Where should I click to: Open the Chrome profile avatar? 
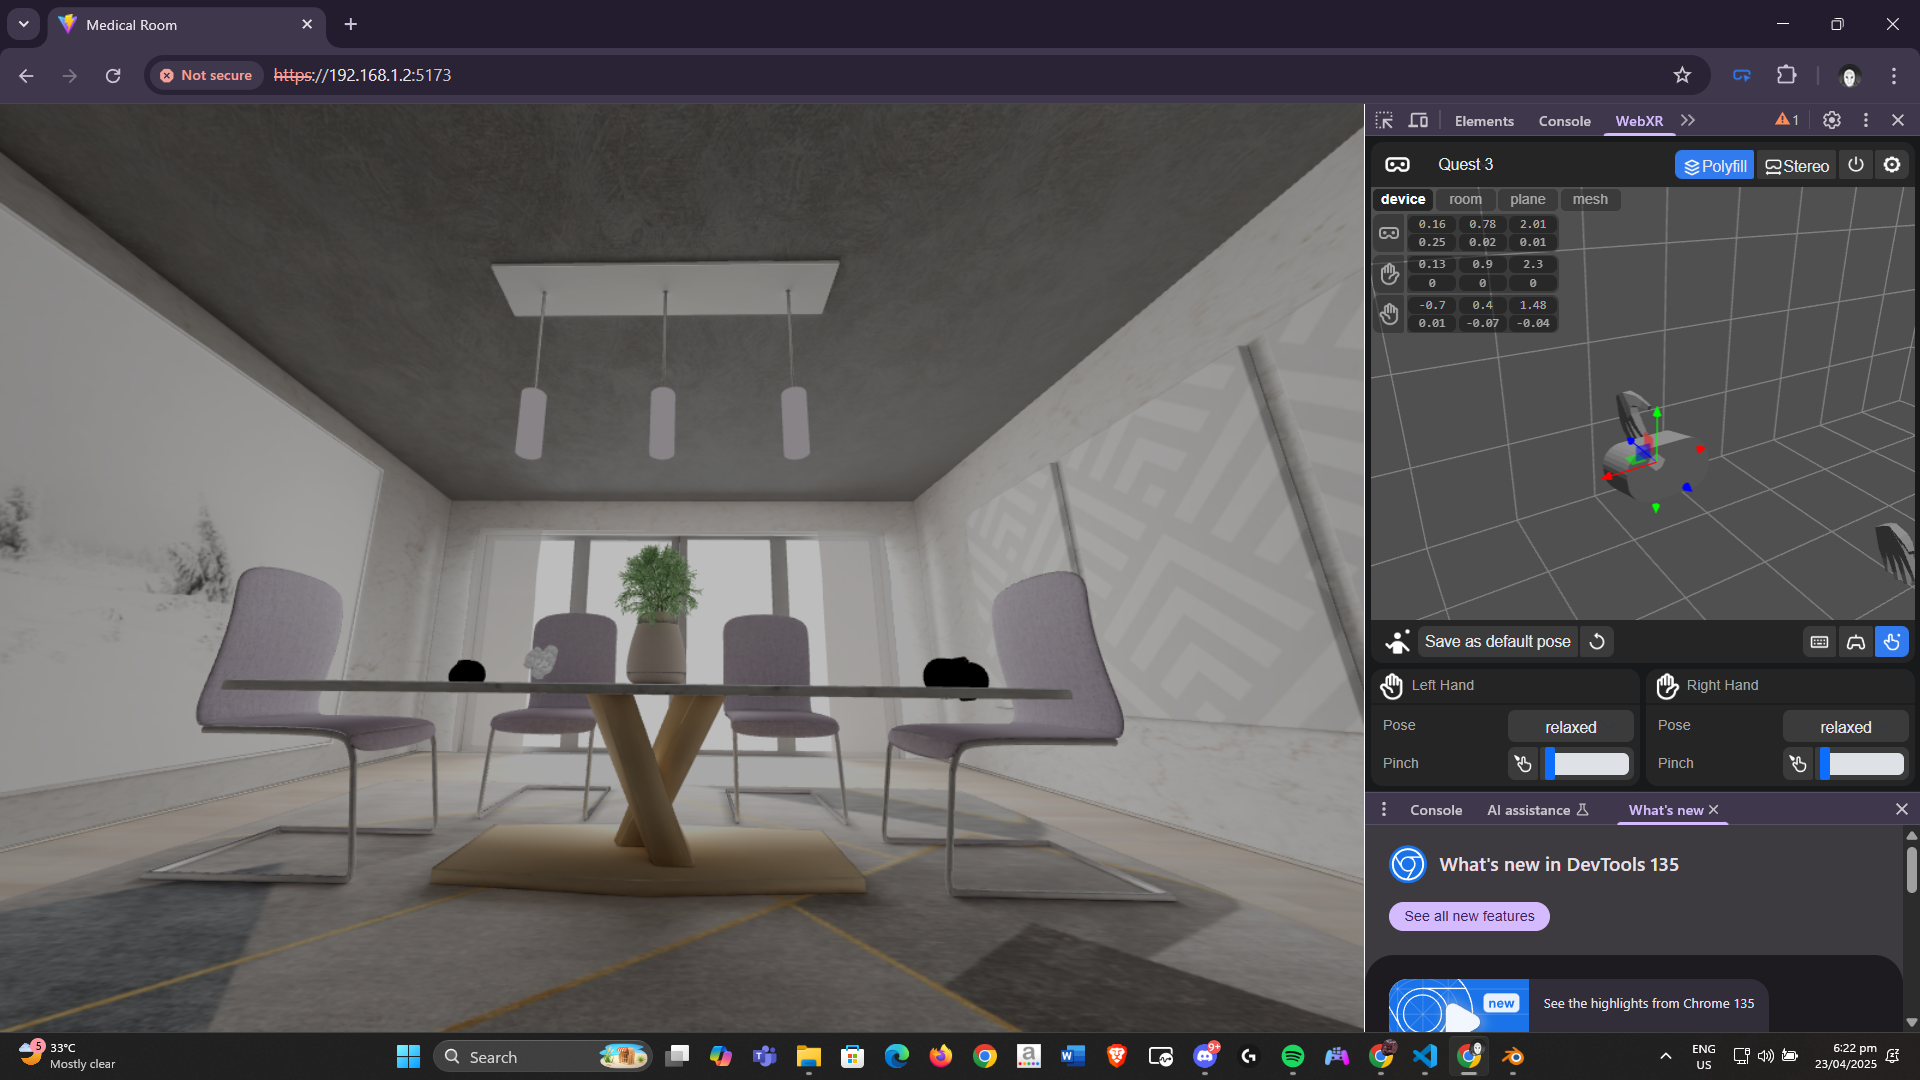pos(1849,76)
